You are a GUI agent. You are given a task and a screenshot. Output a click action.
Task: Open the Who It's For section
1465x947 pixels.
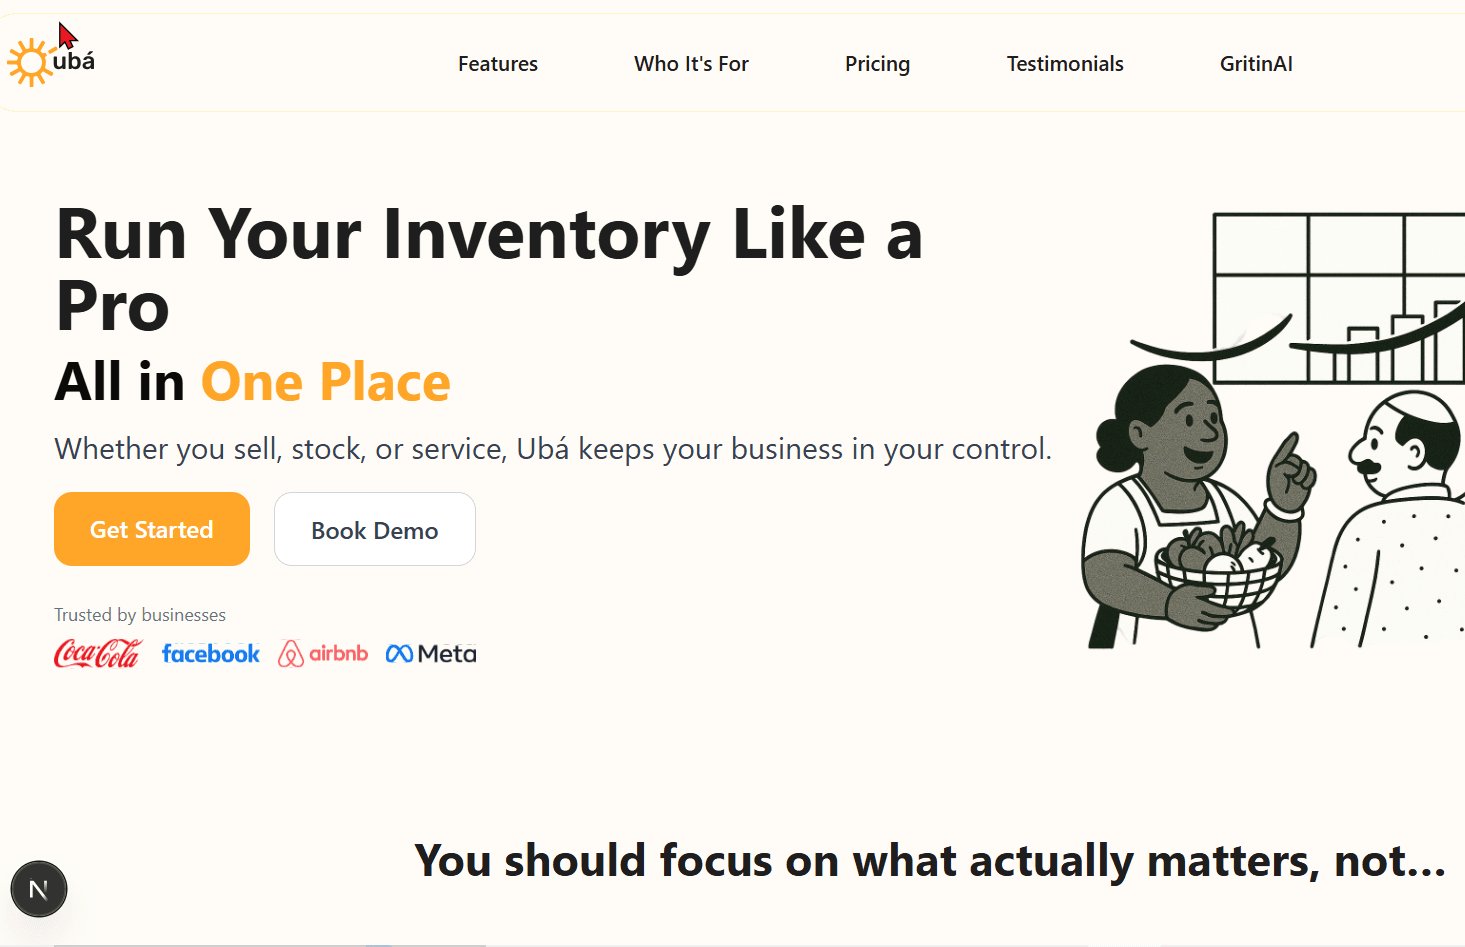pyautogui.click(x=691, y=64)
